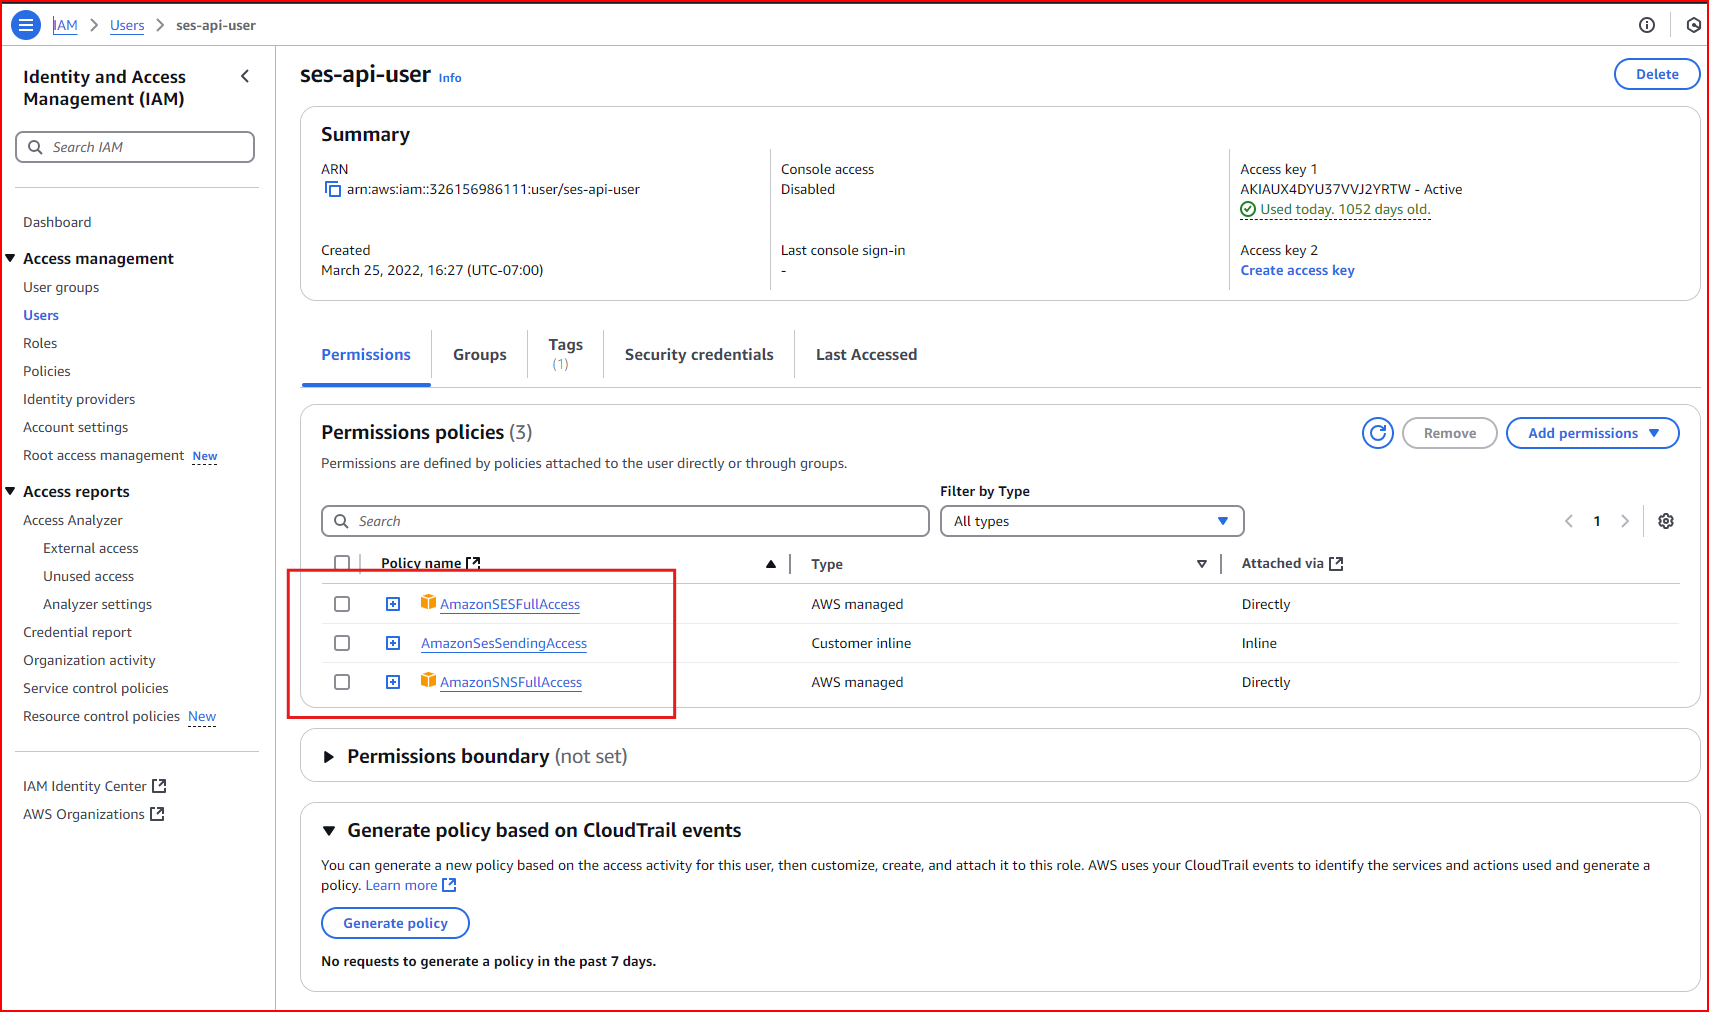Switch to the Groups tab
The height and width of the screenshot is (1012, 1709).
coord(480,355)
